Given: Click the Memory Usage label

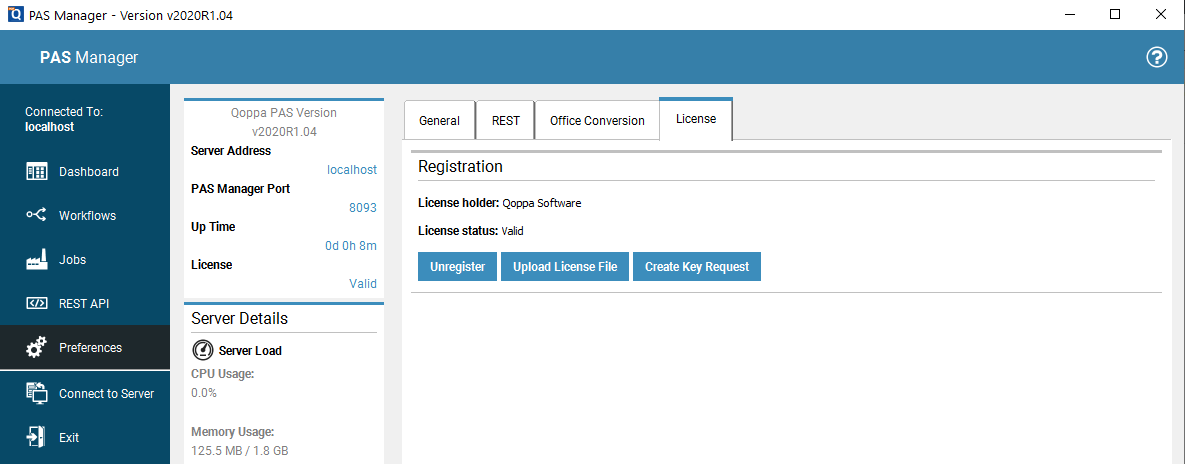Looking at the screenshot, I should [x=232, y=432].
